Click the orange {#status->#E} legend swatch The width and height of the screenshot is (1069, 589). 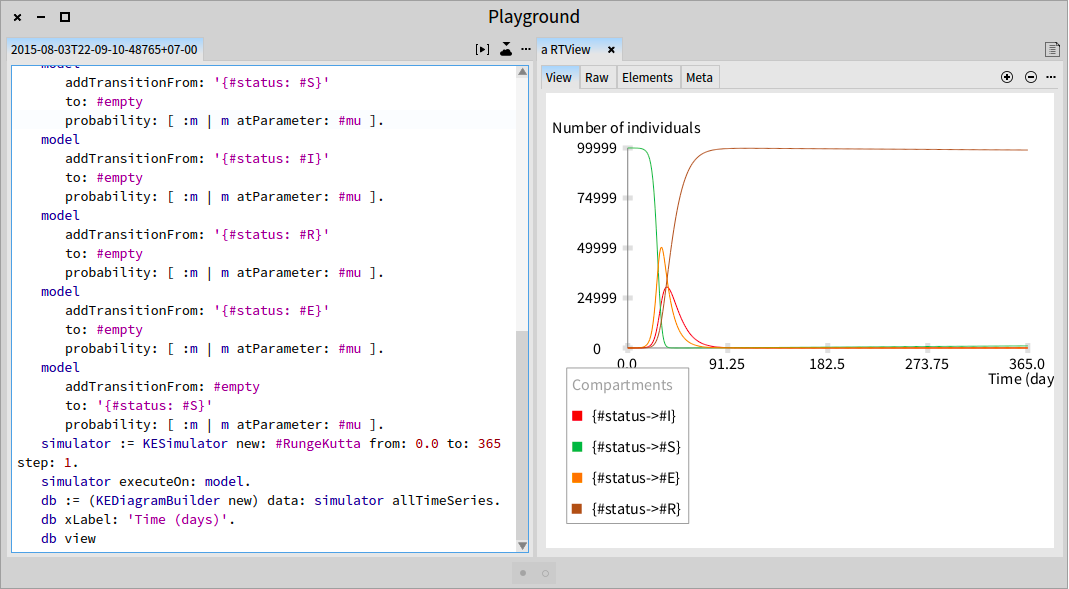pos(577,478)
